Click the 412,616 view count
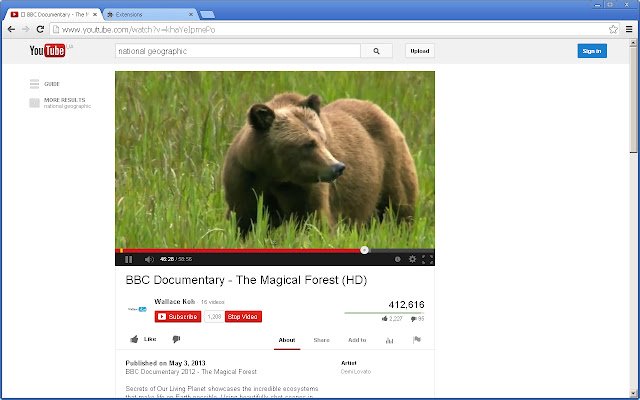Image resolution: width=640 pixels, height=400 pixels. click(x=406, y=304)
